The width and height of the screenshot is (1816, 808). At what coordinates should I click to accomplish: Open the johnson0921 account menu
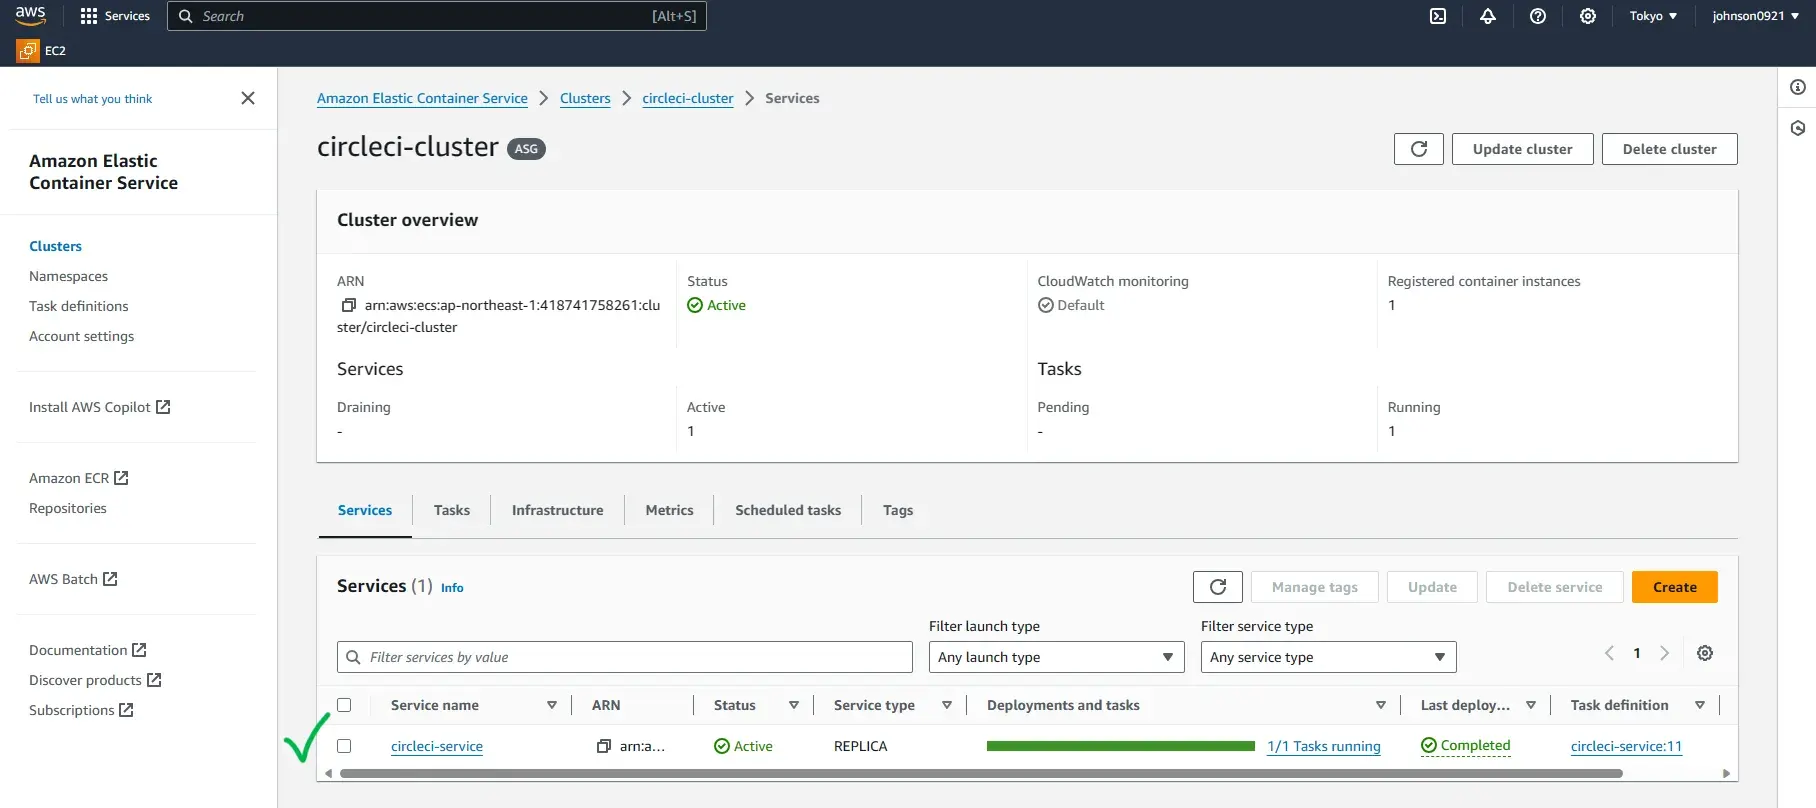[1755, 16]
